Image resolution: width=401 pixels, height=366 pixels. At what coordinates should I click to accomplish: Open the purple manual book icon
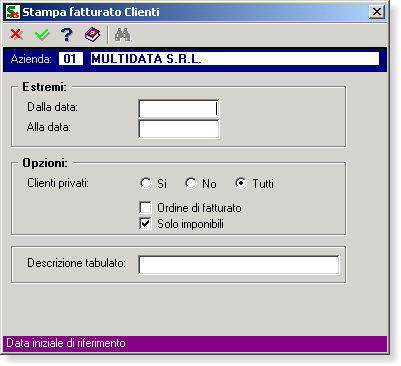(x=92, y=34)
